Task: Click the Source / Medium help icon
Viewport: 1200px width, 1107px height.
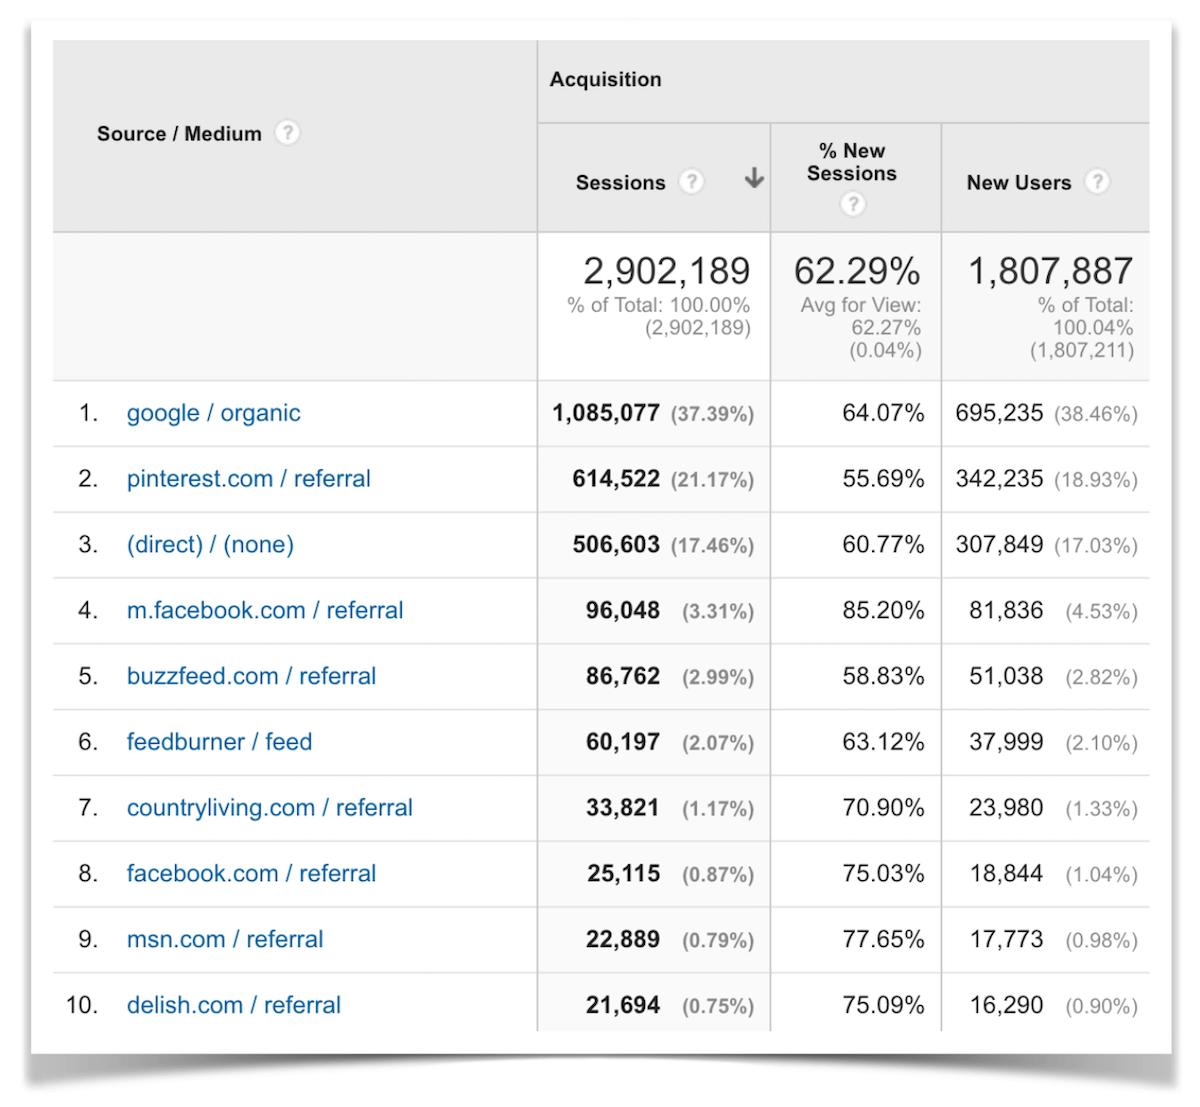Action: [286, 131]
